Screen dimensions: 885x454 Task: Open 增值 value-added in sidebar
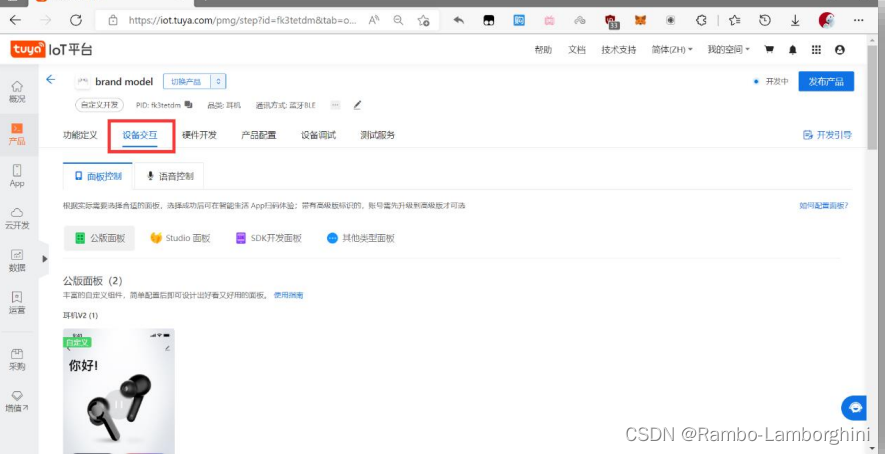(x=17, y=401)
